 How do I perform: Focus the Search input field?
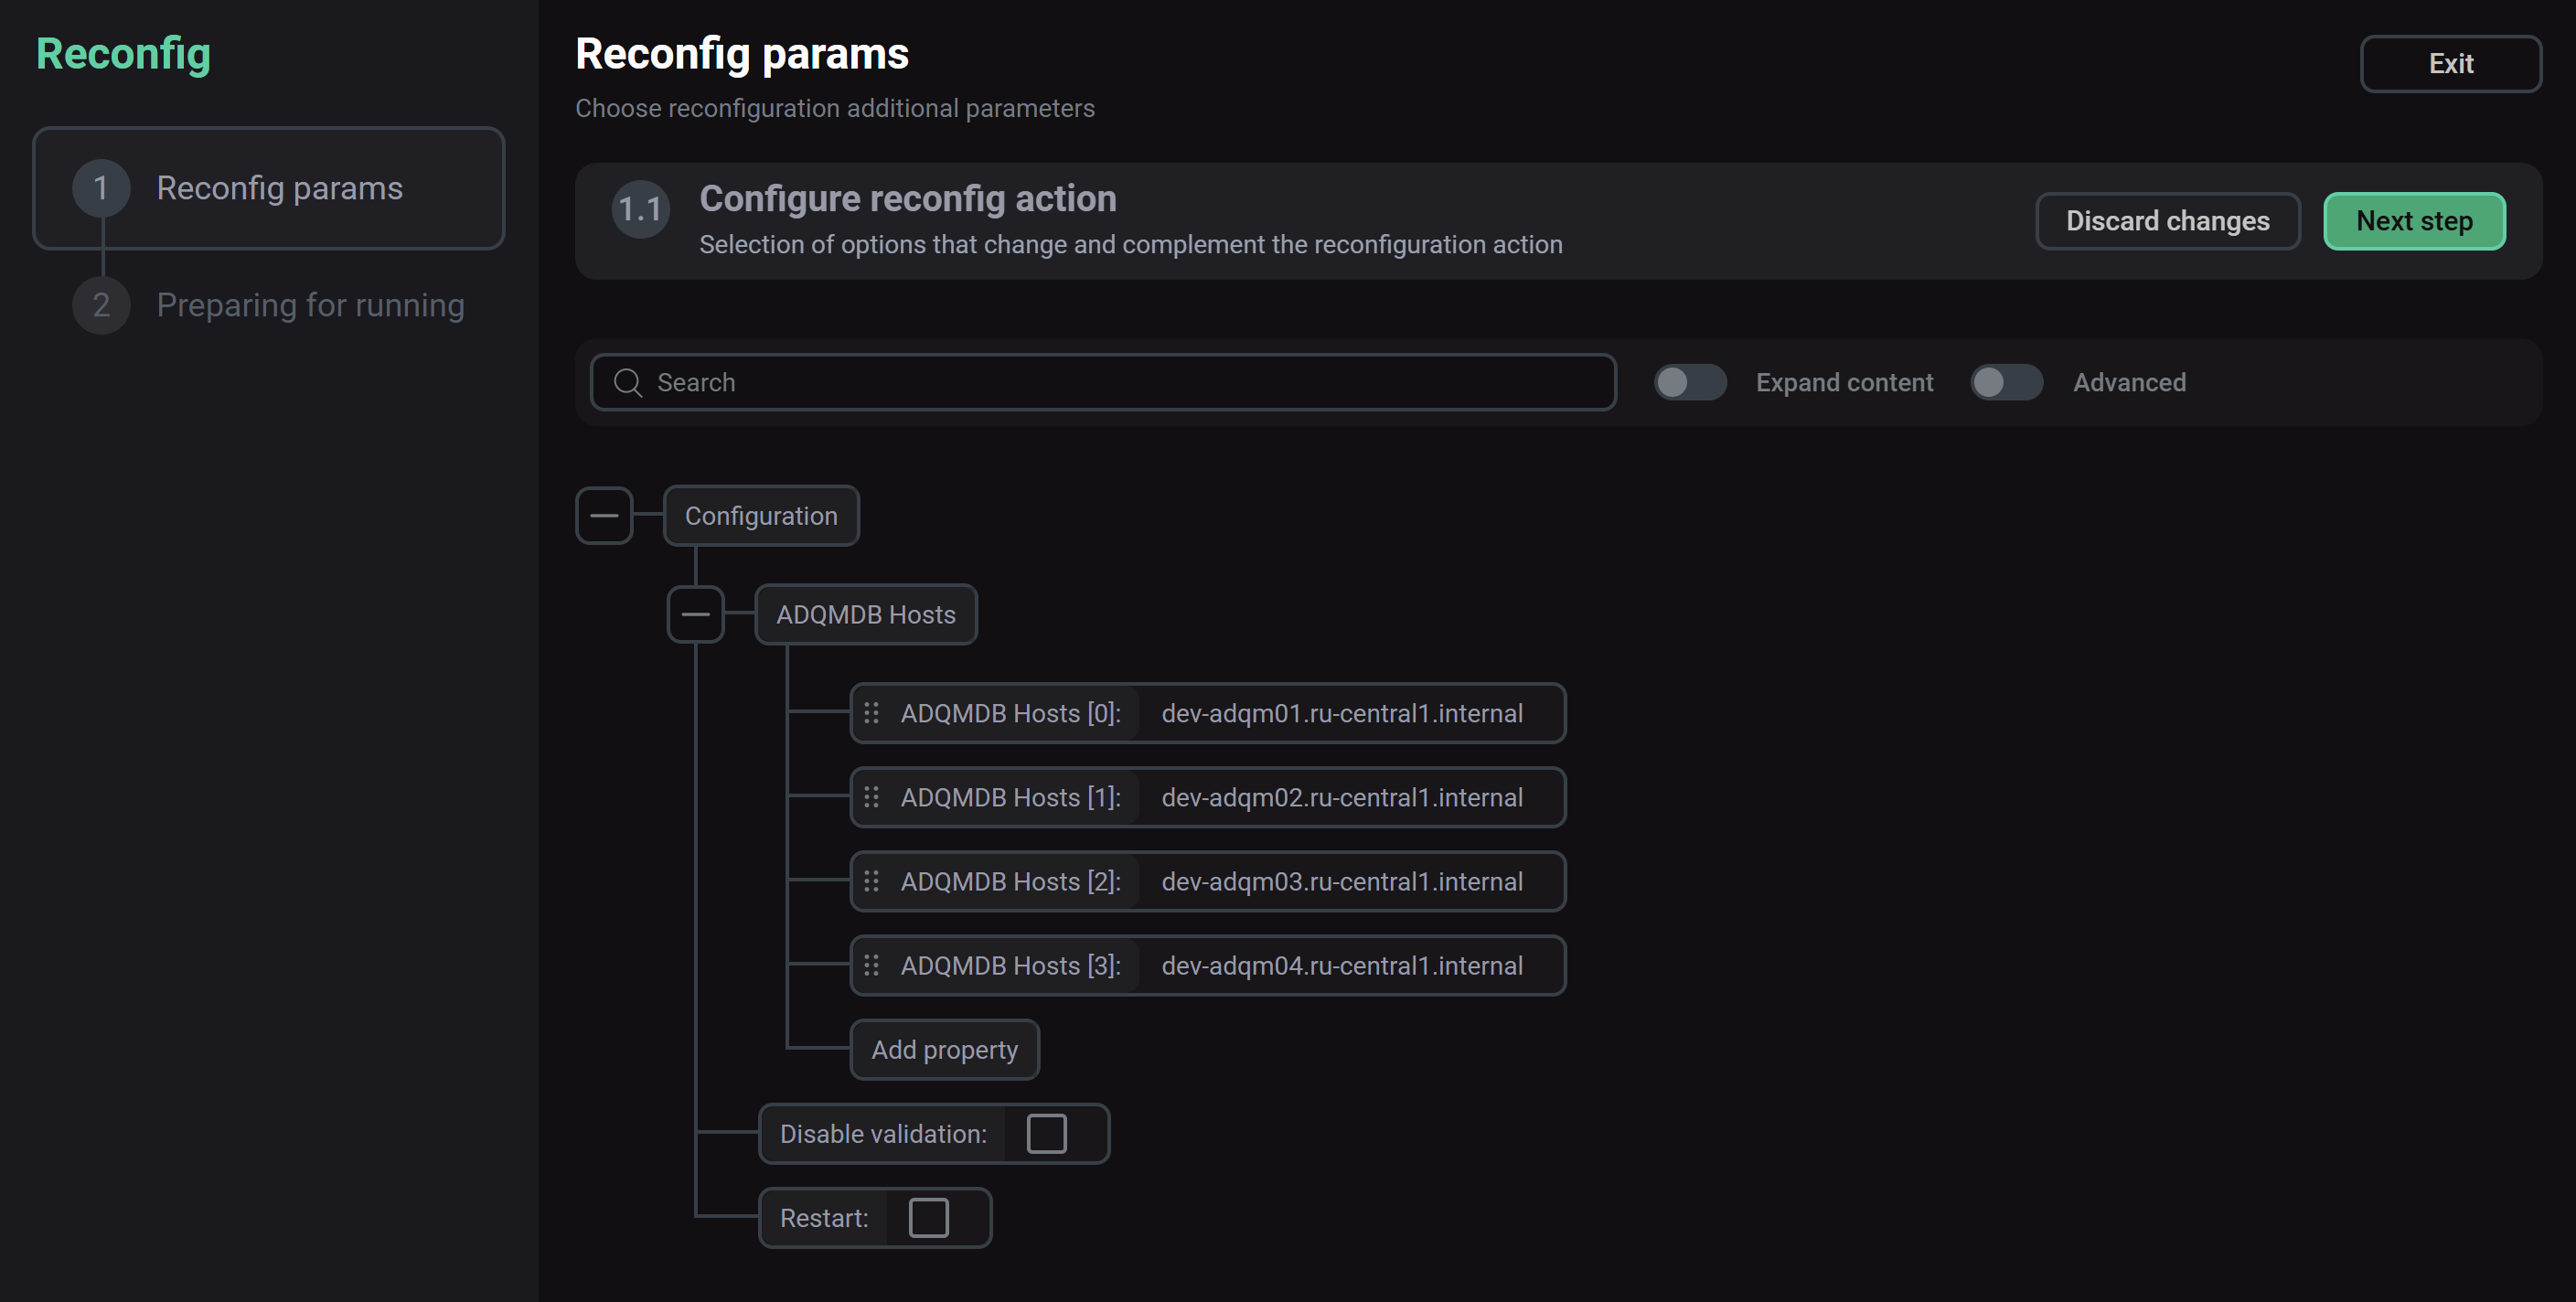[1103, 382]
